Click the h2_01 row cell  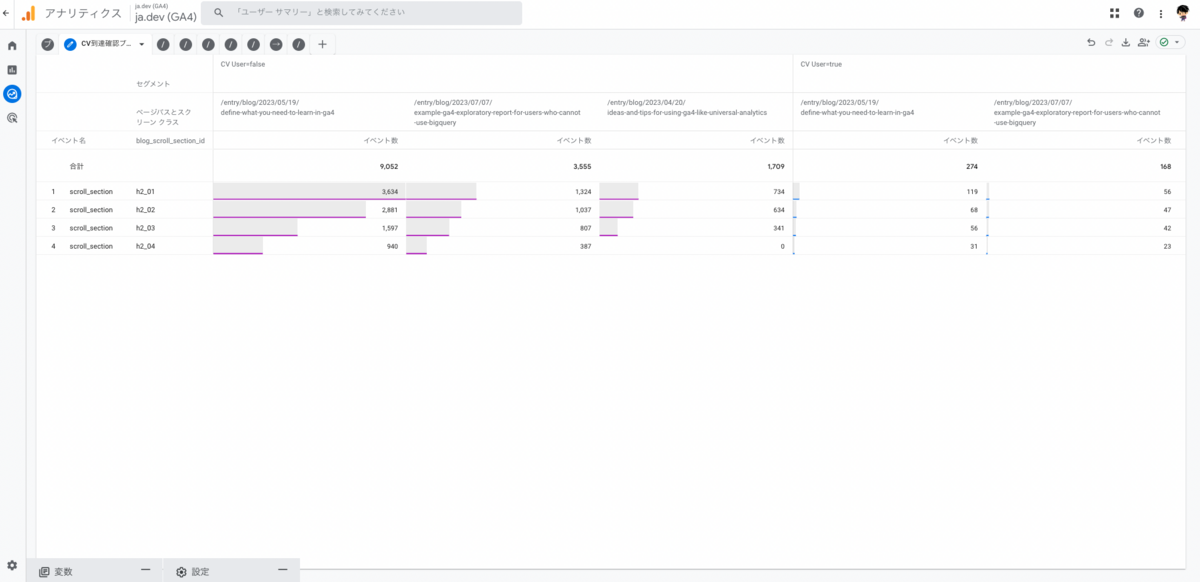tap(146, 191)
